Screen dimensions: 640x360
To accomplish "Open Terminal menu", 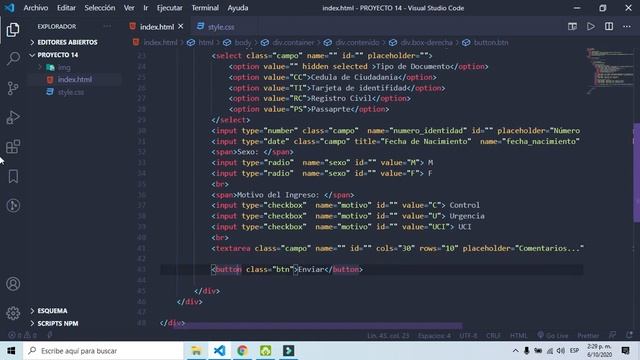I will 205,8.
